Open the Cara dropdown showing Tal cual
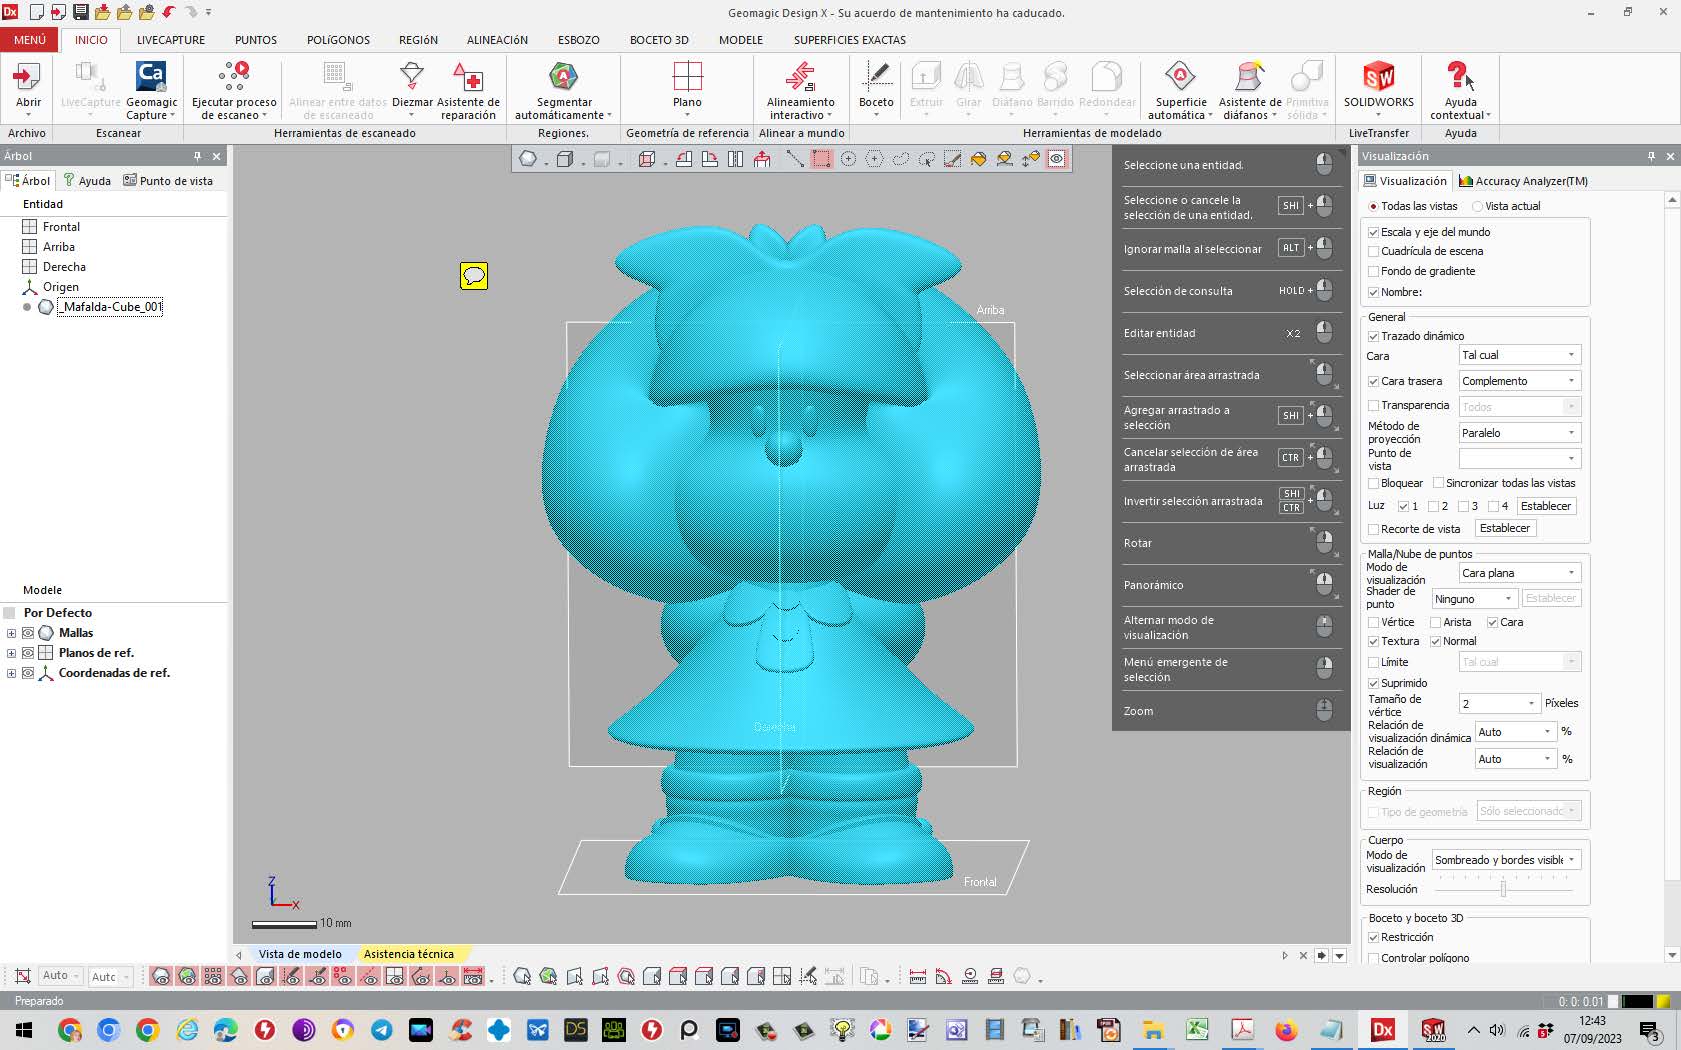 click(x=1519, y=355)
